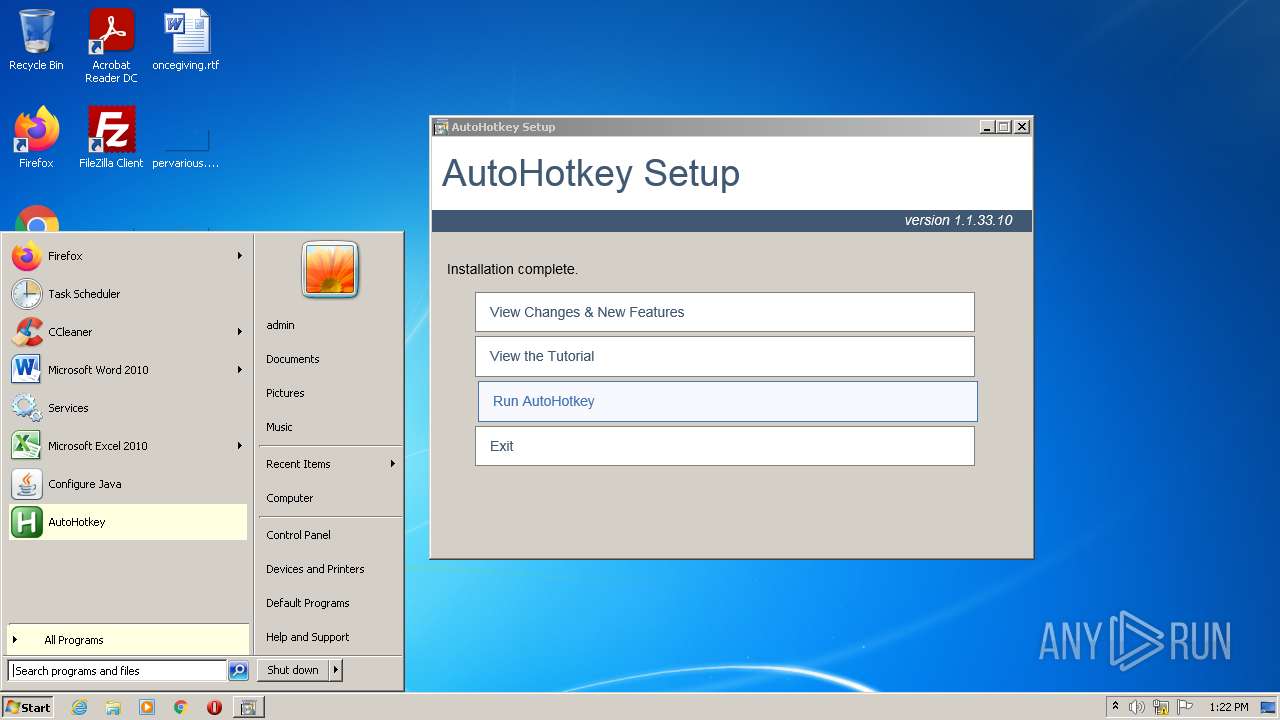Click the user account picture
The width and height of the screenshot is (1280, 720).
pos(330,270)
